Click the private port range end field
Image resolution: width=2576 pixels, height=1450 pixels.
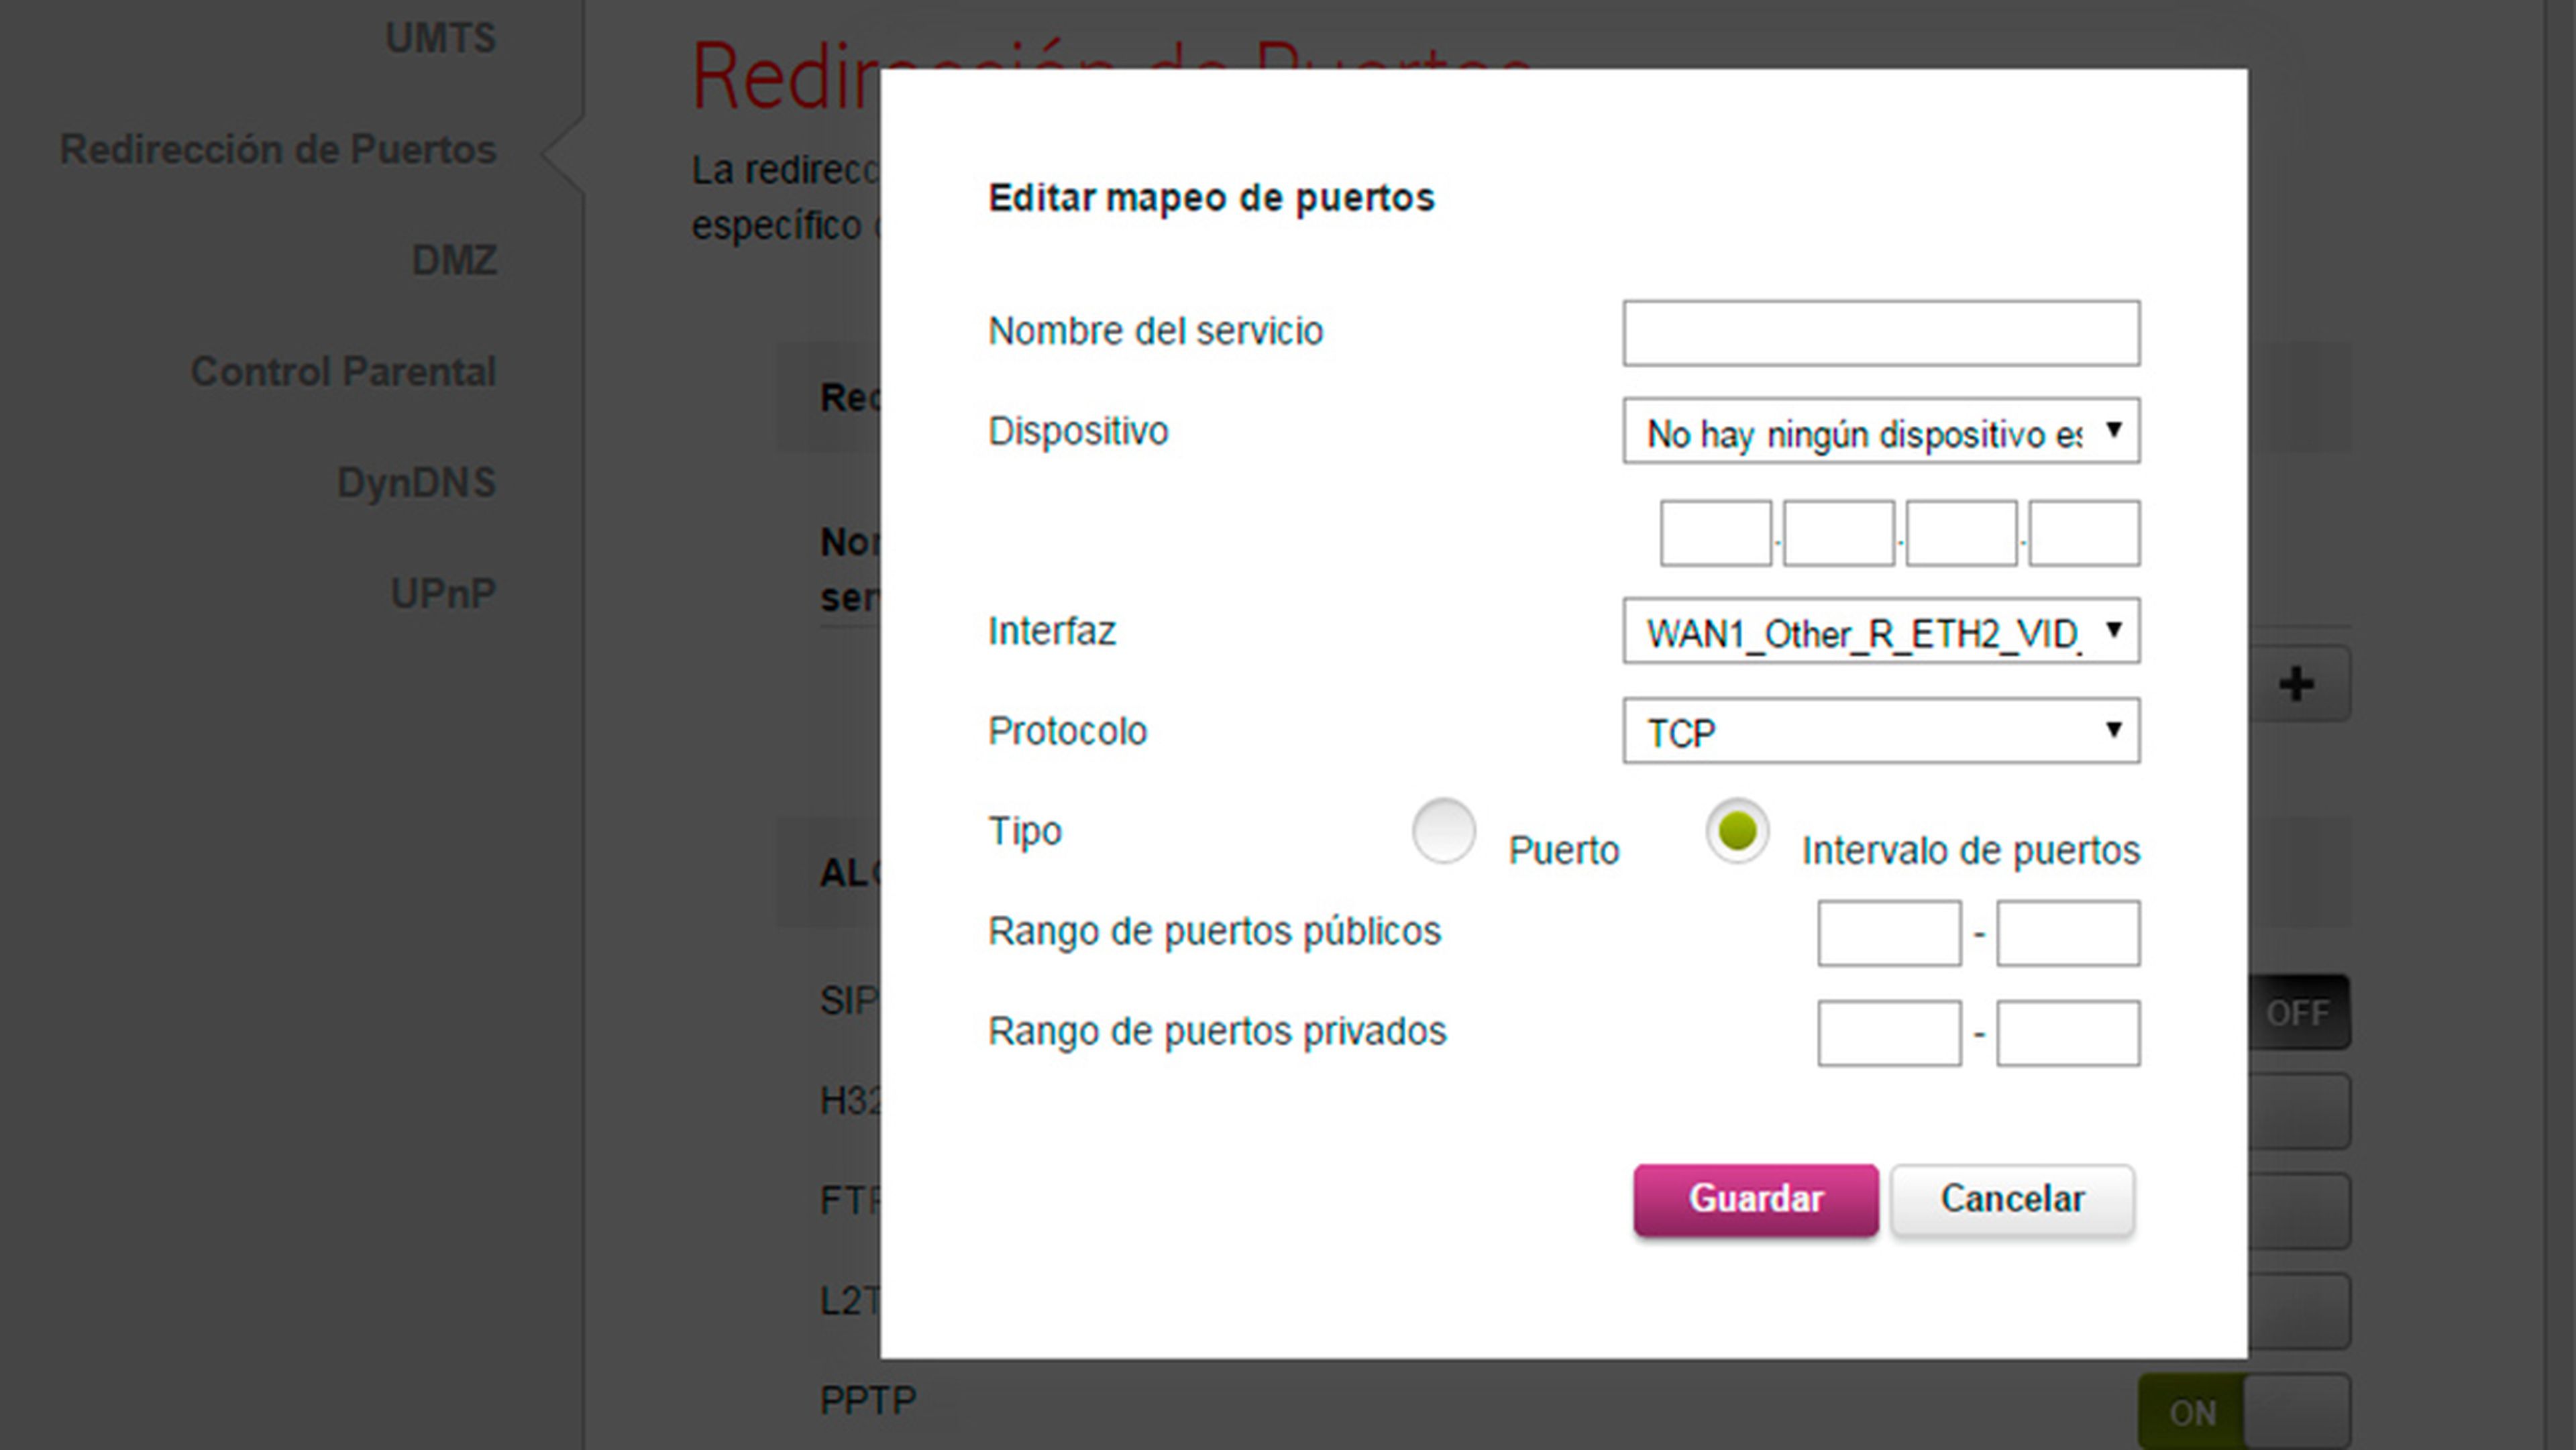pos(2069,1033)
